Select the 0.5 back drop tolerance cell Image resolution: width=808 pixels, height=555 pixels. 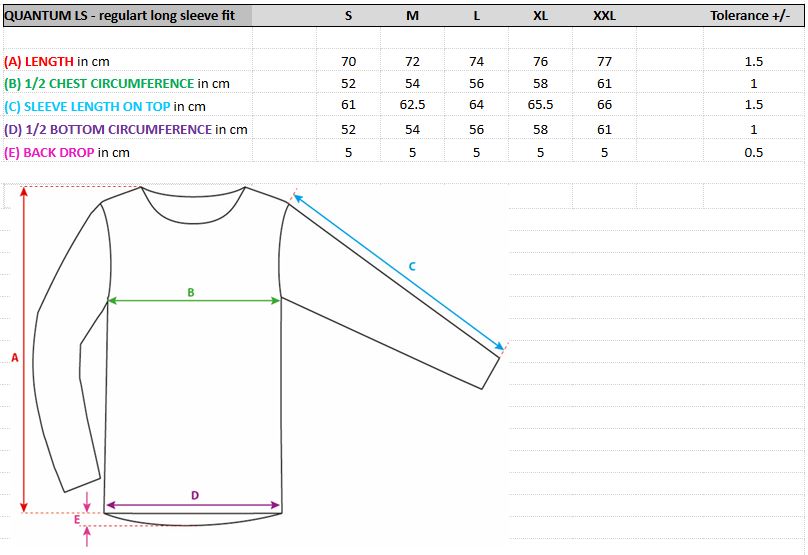[x=753, y=152]
